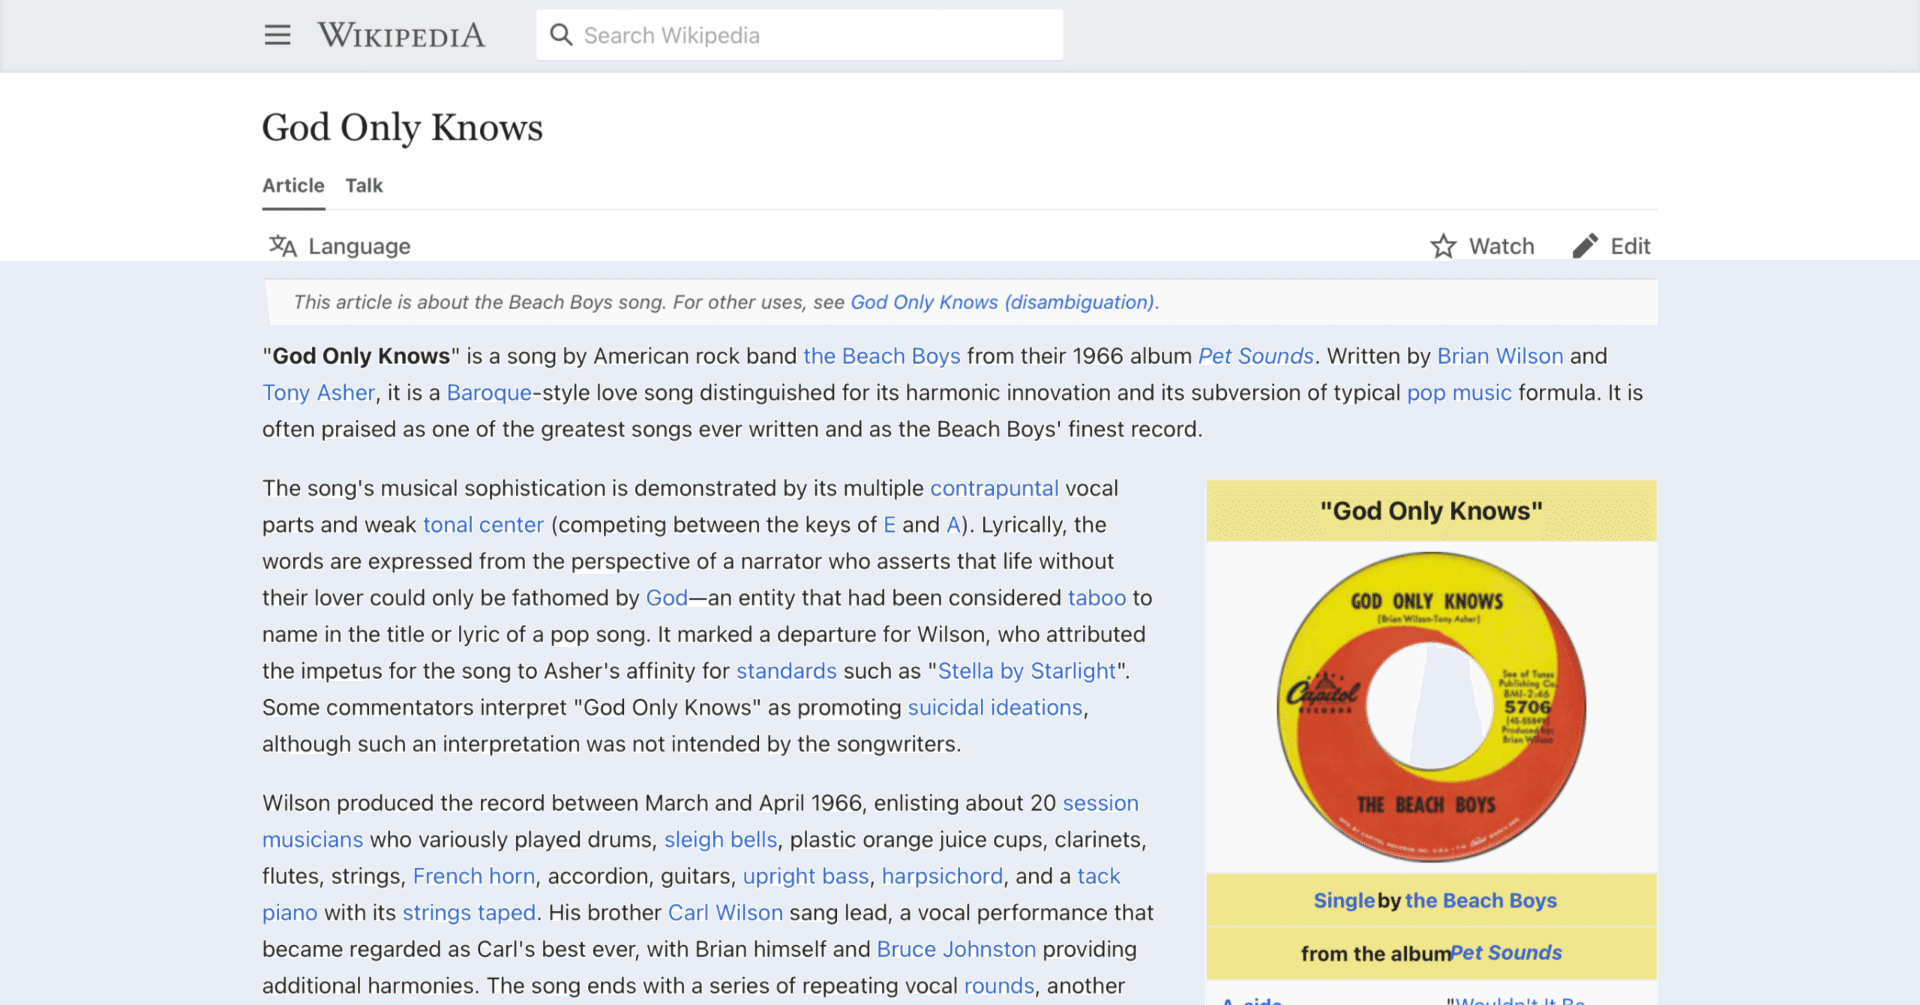The image size is (1920, 1005).
Task: Open the Beach Boys link in infobox
Action: click(x=1481, y=901)
